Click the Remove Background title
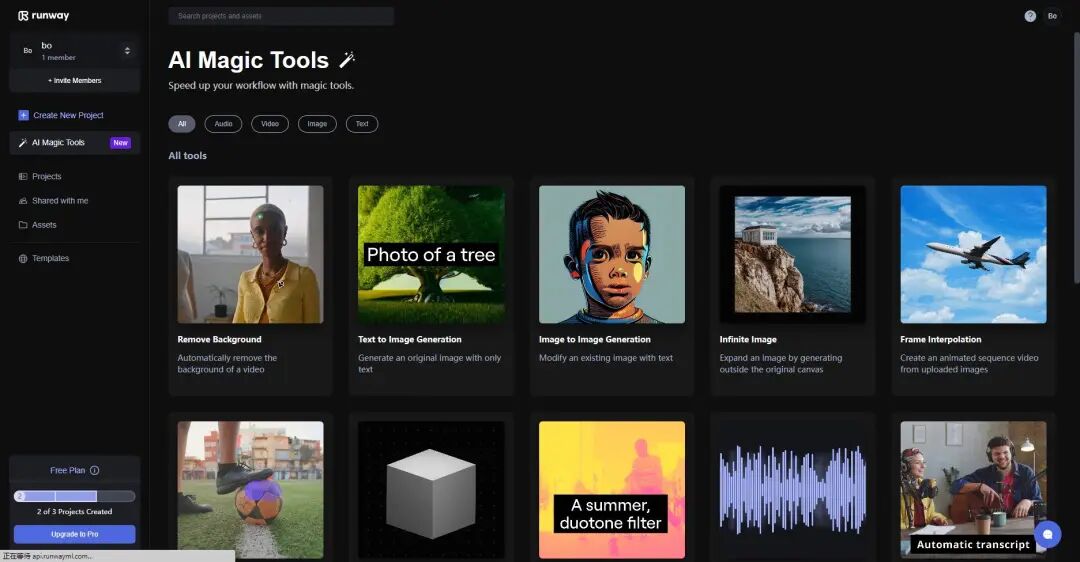The height and width of the screenshot is (562, 1080). (219, 340)
